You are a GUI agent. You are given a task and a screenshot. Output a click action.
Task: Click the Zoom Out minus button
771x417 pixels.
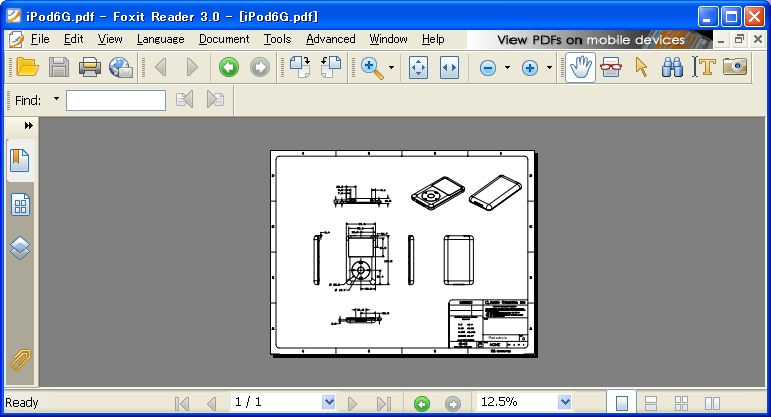(x=488, y=68)
